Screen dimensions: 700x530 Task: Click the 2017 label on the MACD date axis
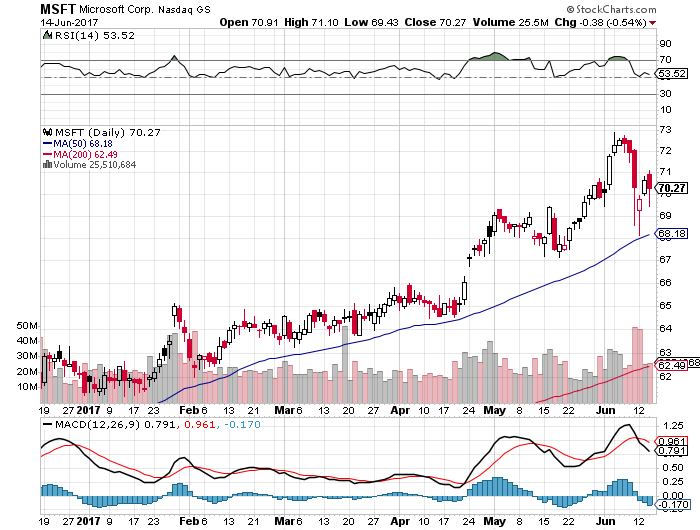click(x=89, y=522)
